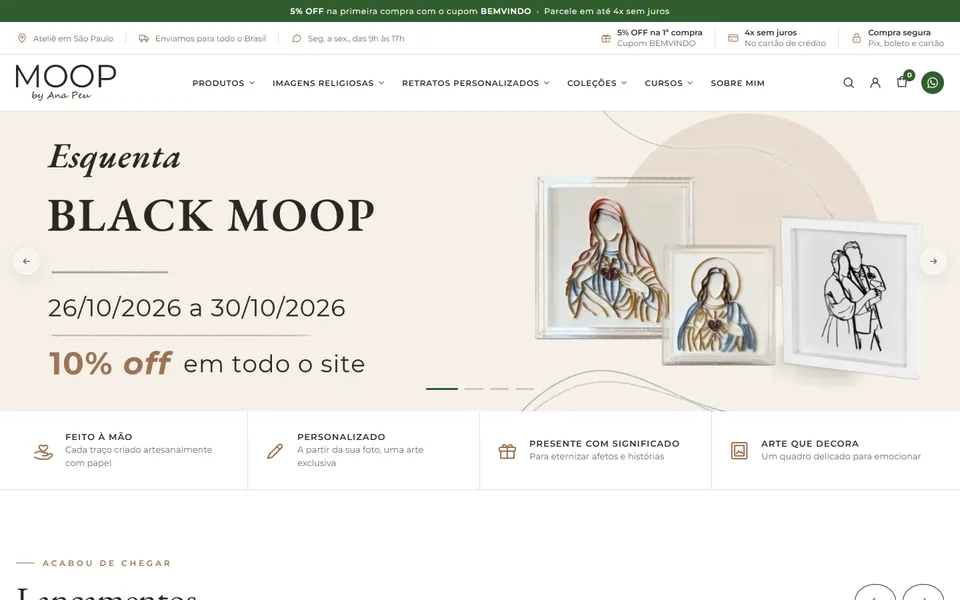Select the third carousel indicator dash
960x600 pixels.
click(499, 389)
